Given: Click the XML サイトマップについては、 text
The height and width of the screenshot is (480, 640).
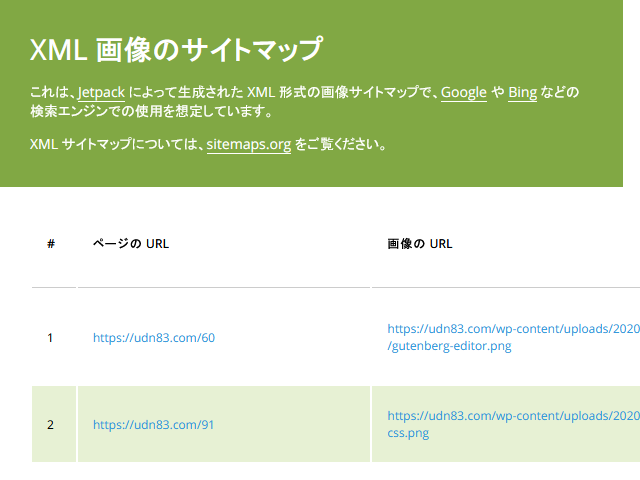Looking at the screenshot, I should [118, 144].
